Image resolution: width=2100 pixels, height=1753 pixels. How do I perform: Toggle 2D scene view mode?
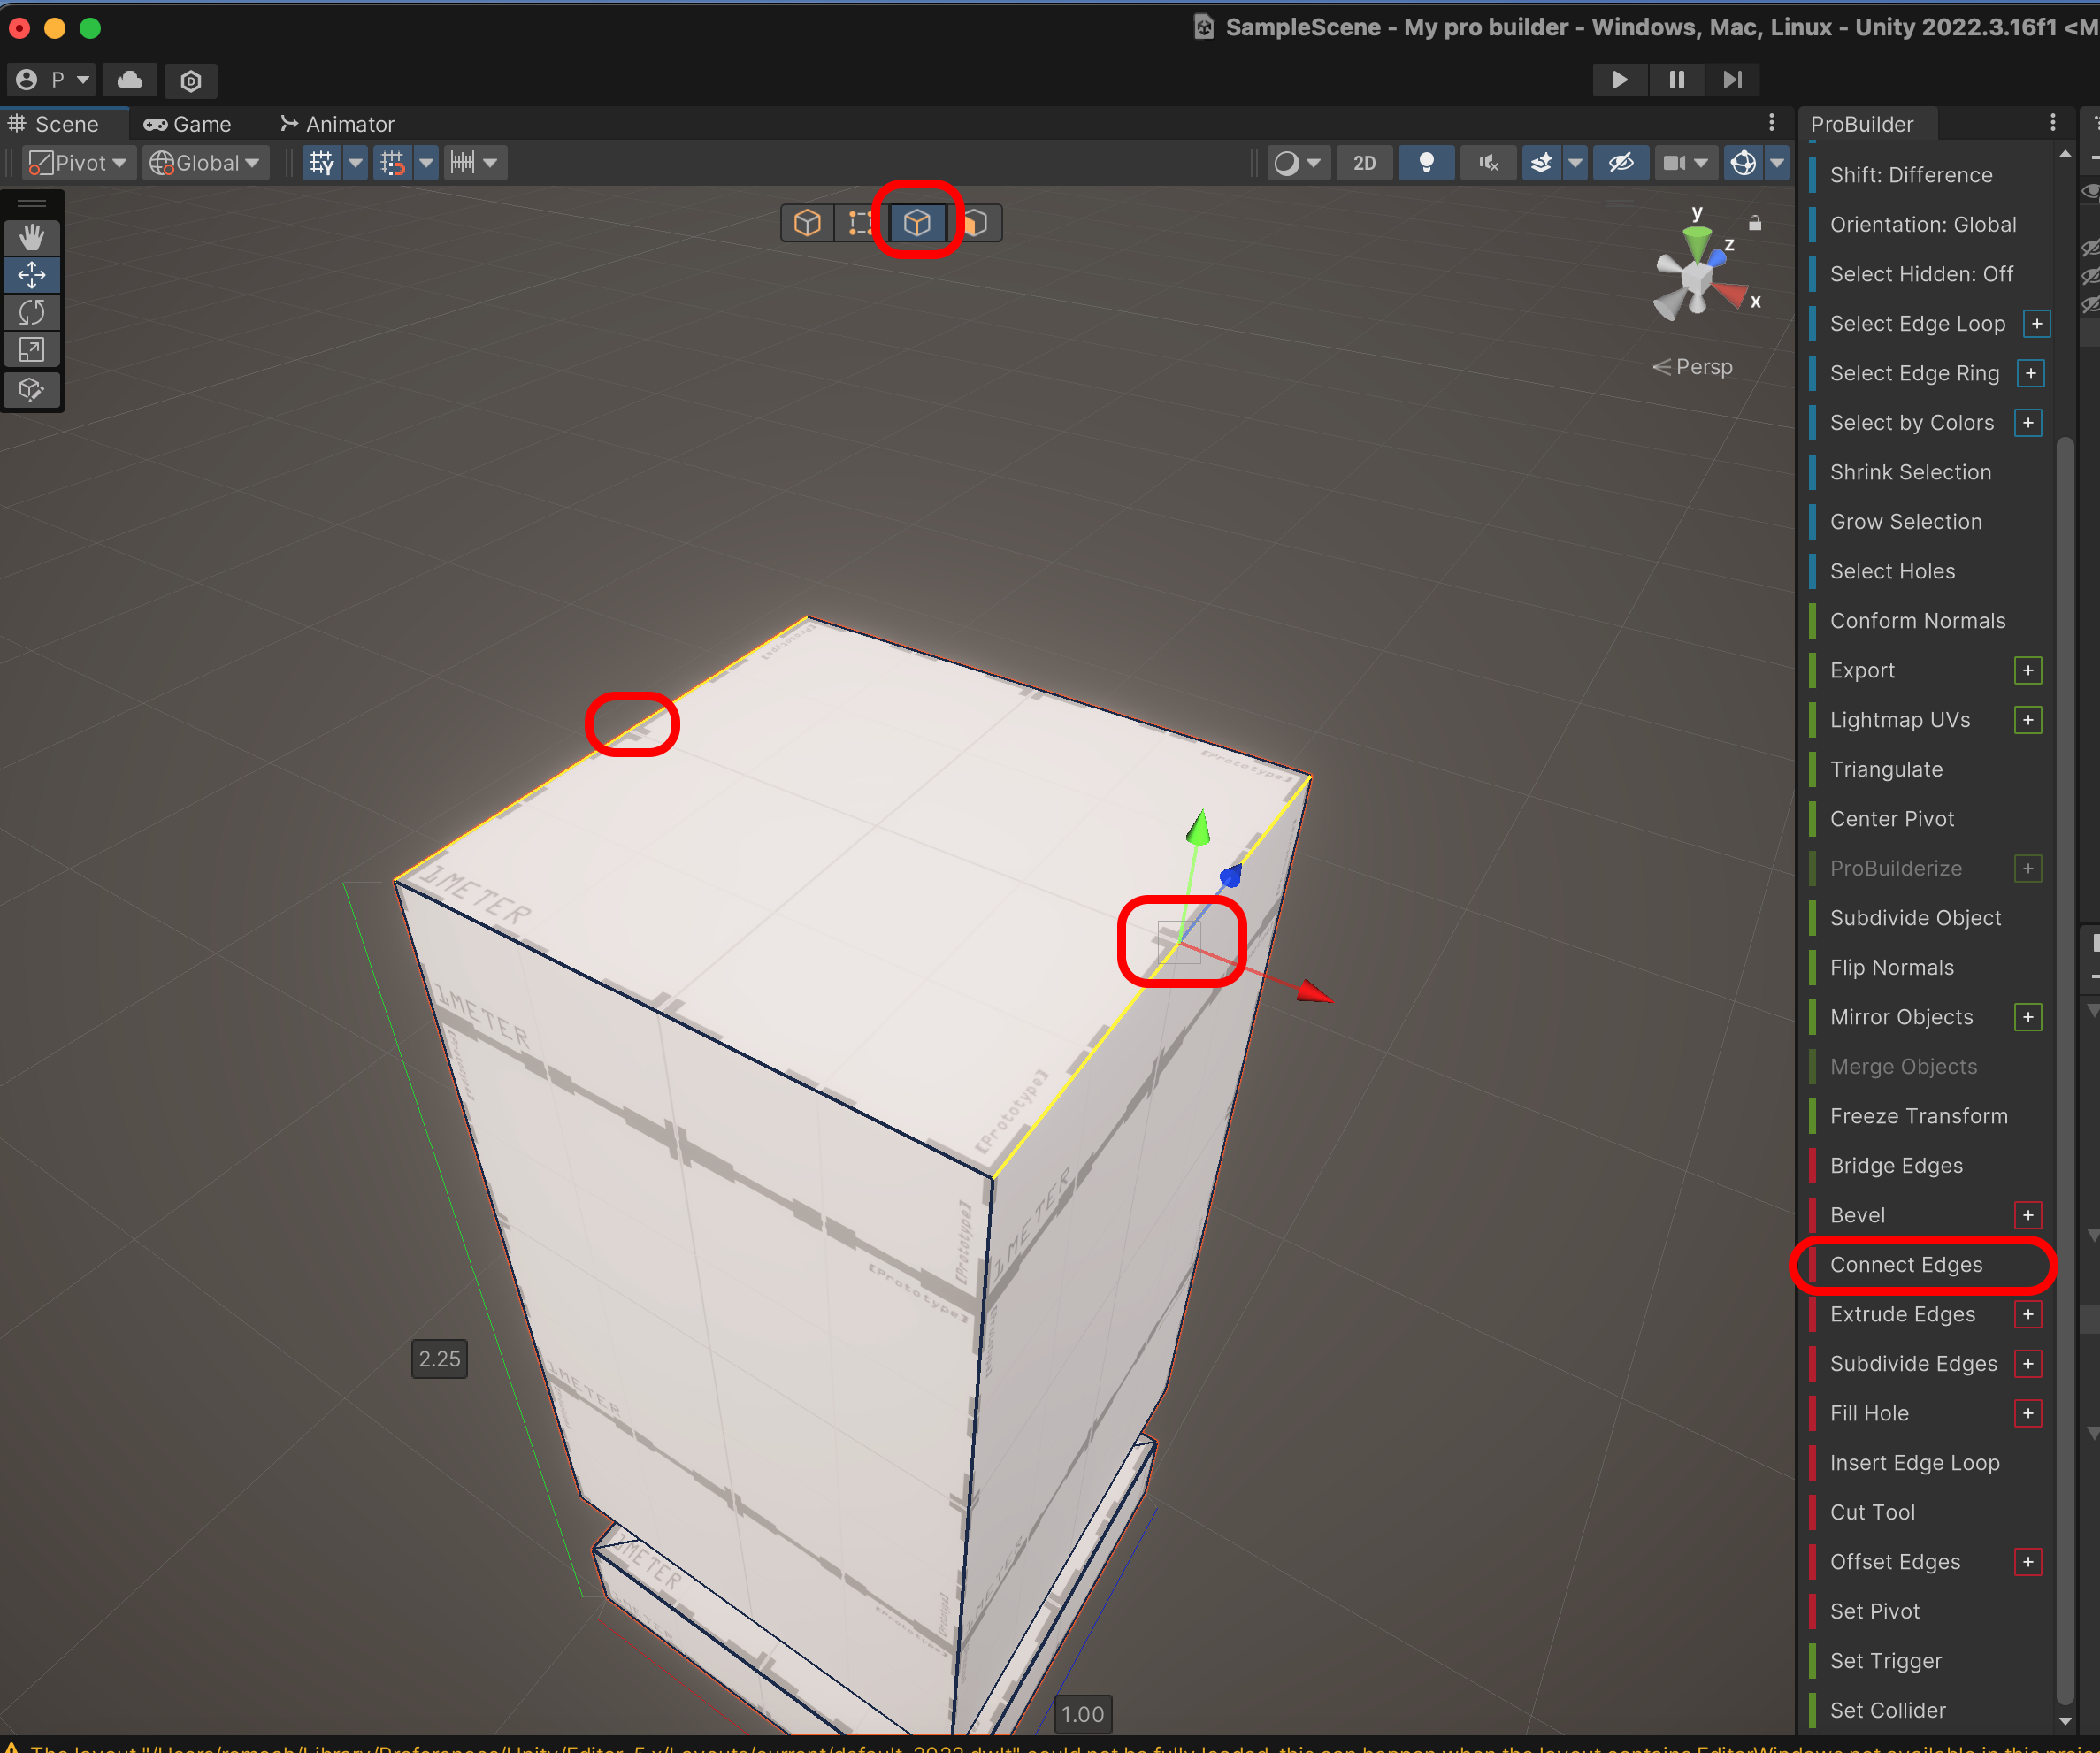click(1364, 163)
